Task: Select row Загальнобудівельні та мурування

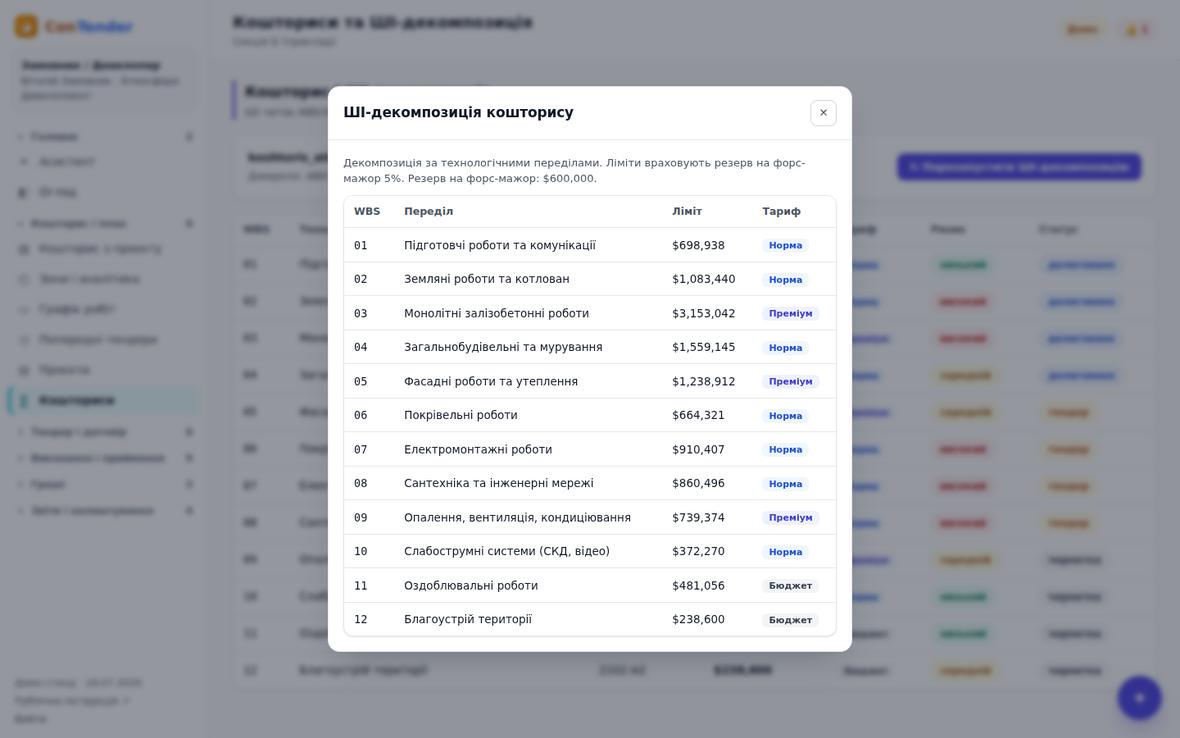Action: tap(590, 347)
